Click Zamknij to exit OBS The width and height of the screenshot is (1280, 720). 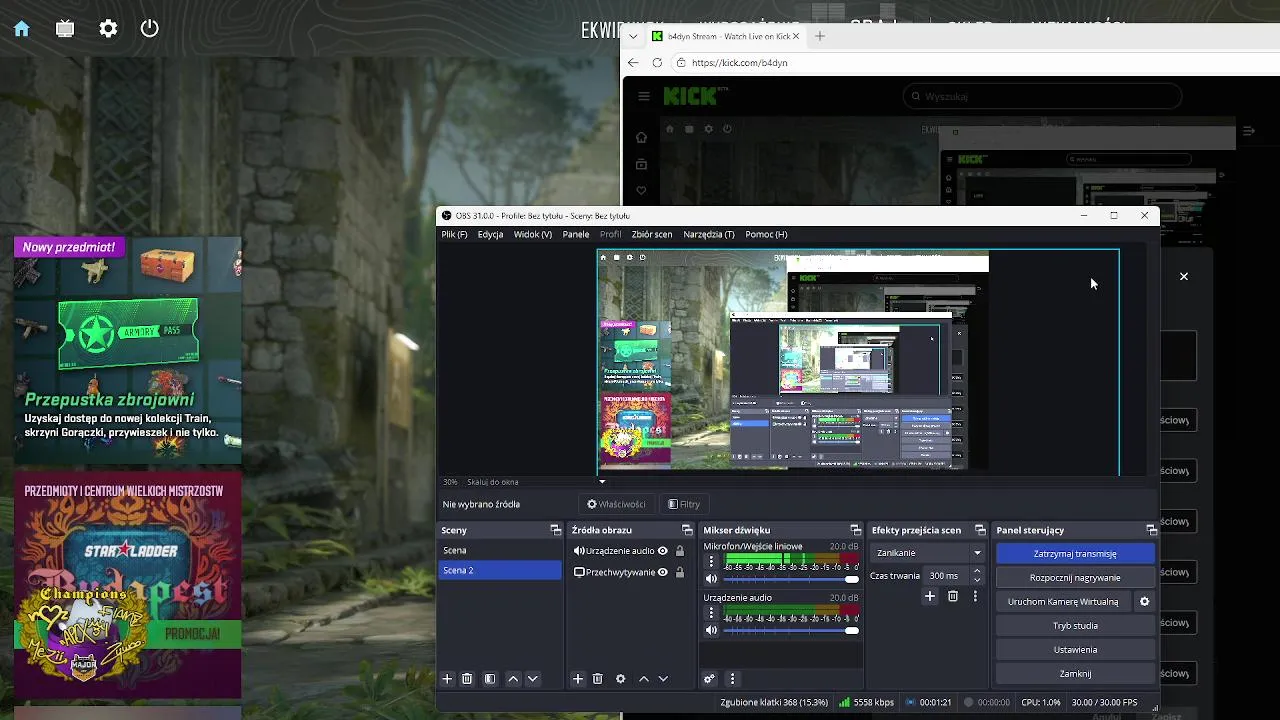(x=1075, y=673)
